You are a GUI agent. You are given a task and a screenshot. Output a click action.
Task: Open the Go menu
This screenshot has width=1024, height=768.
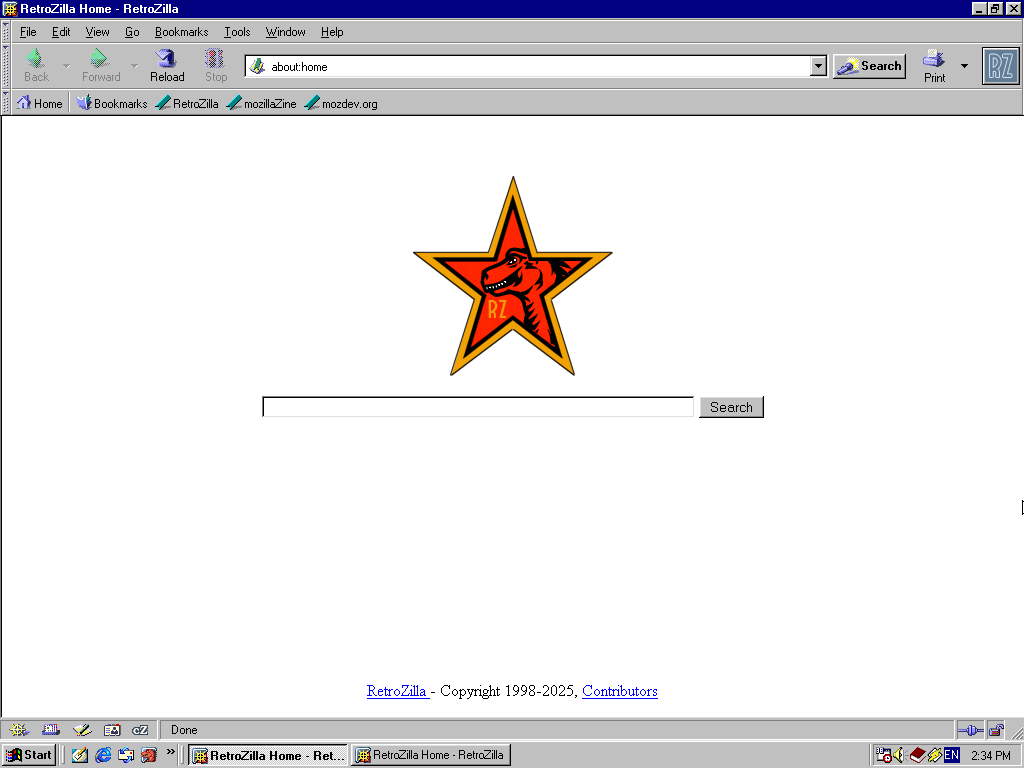pos(132,32)
